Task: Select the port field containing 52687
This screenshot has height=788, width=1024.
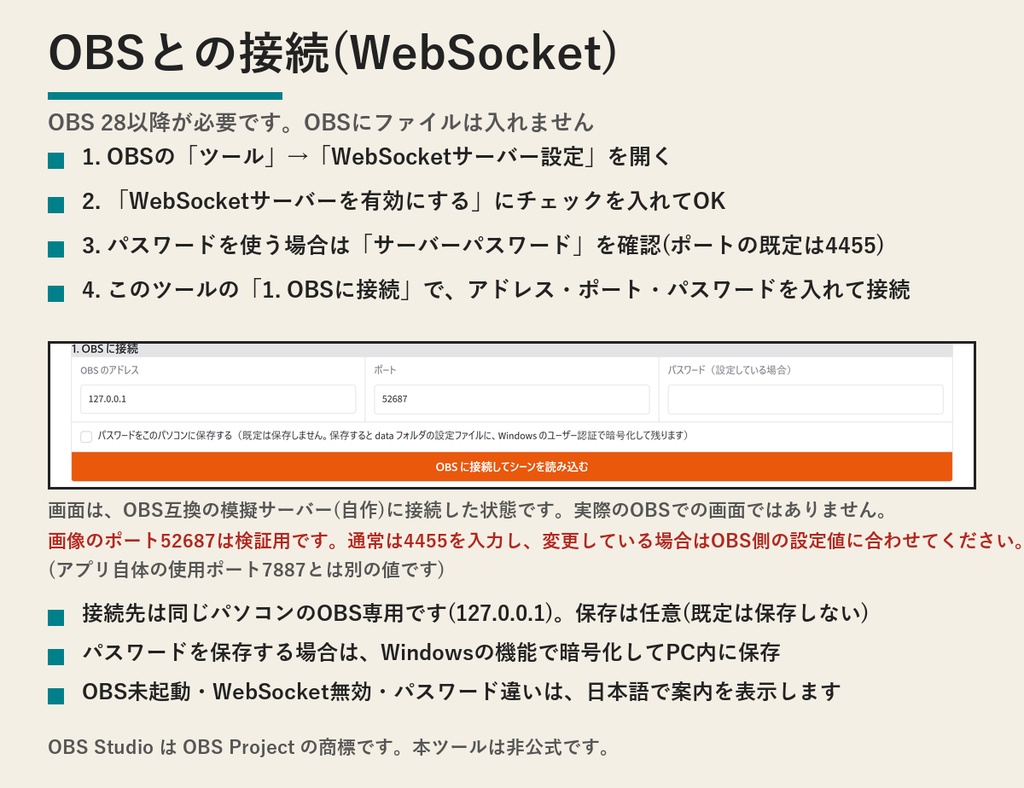Action: (511, 399)
